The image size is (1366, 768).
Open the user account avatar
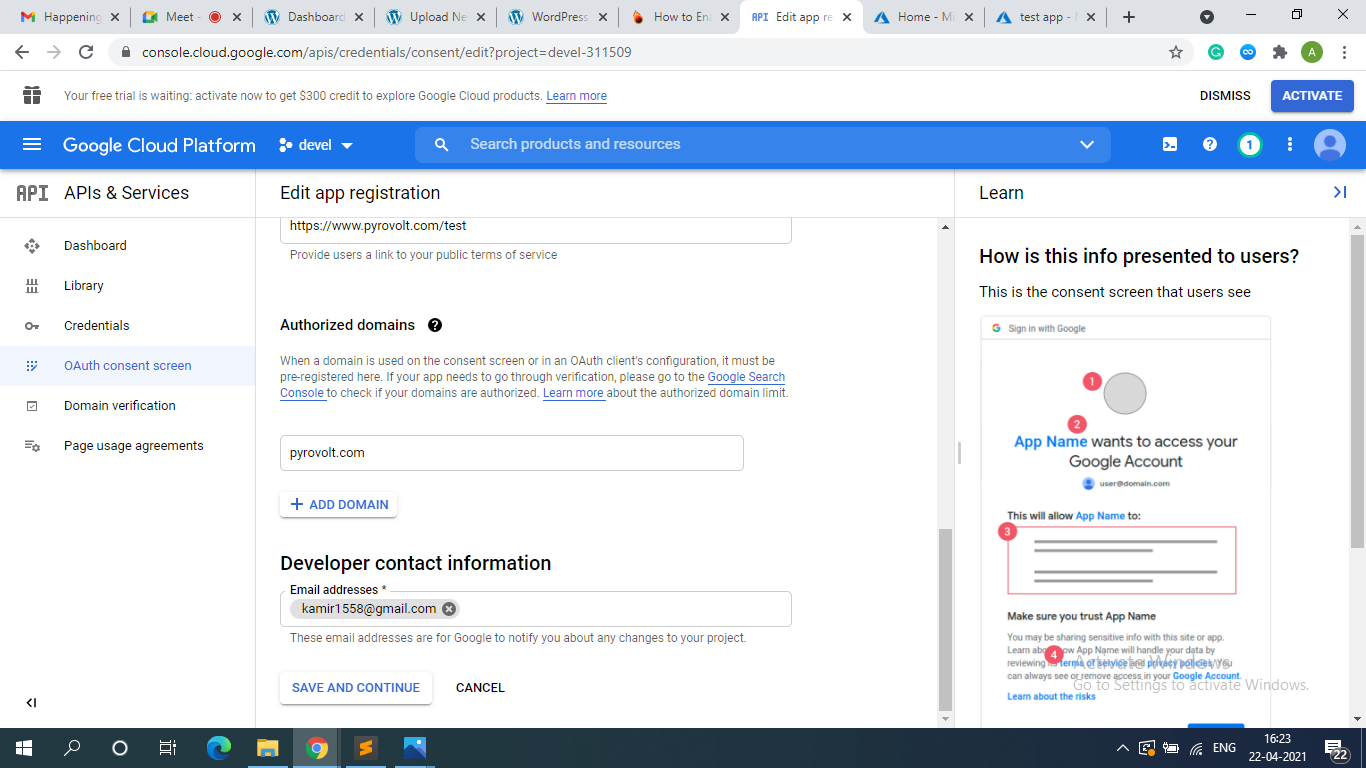(1330, 145)
